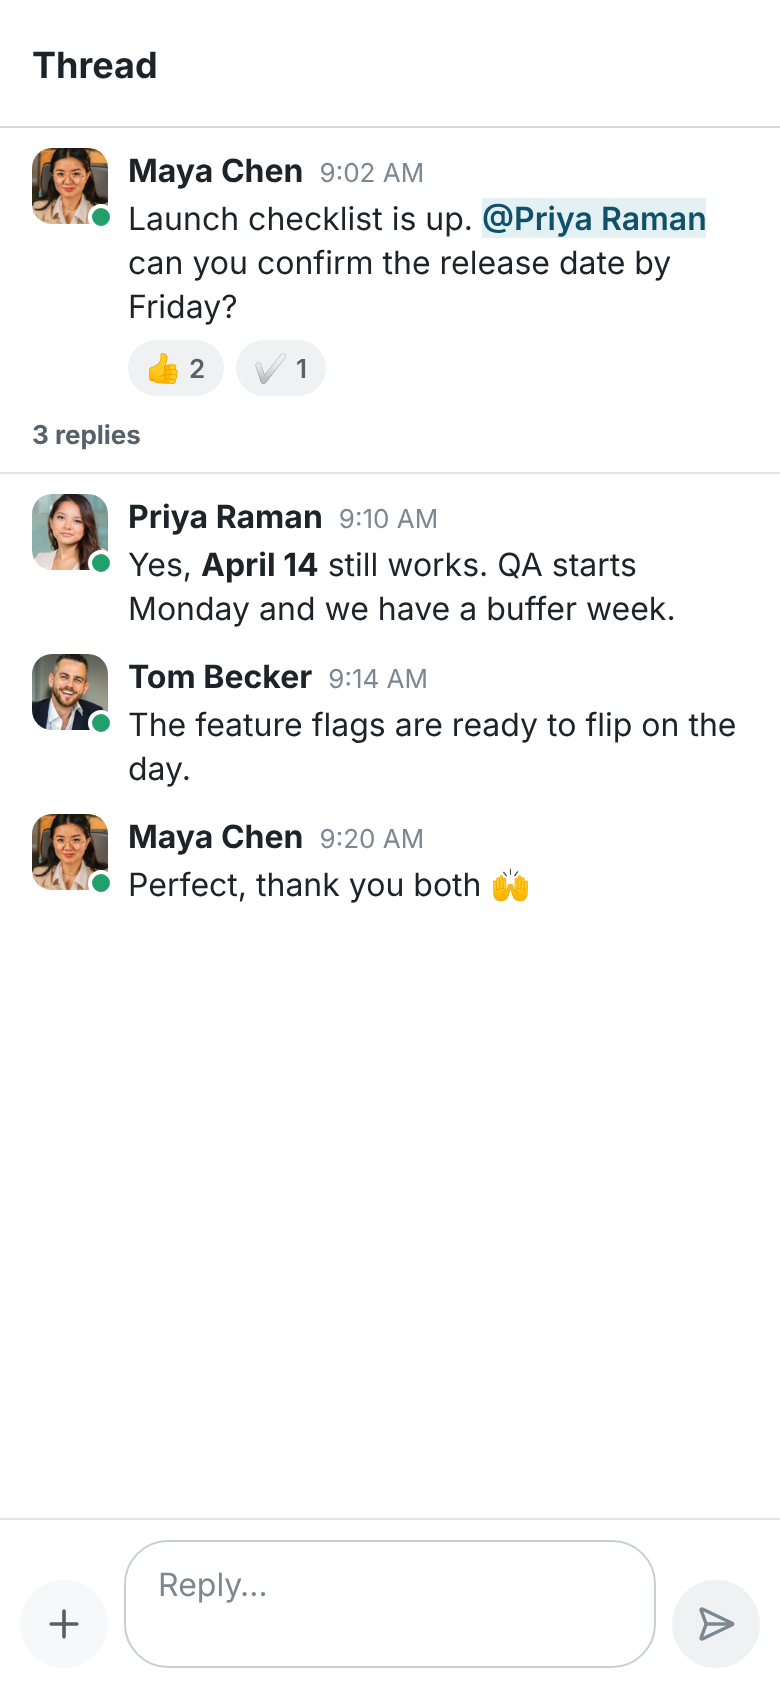
Task: Open the plus attachment button
Action: (x=64, y=1624)
